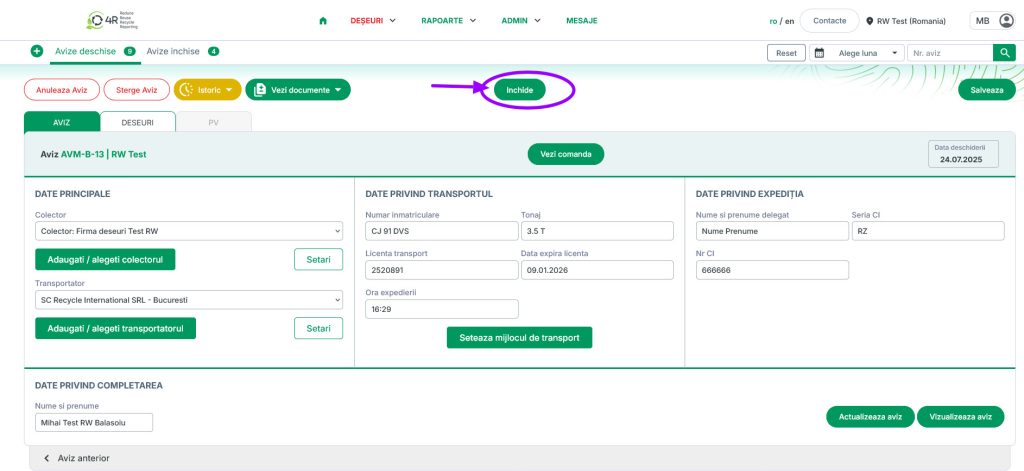Go back using Aviz anterior chevron
This screenshot has height=471, width=1024.
pos(46,458)
